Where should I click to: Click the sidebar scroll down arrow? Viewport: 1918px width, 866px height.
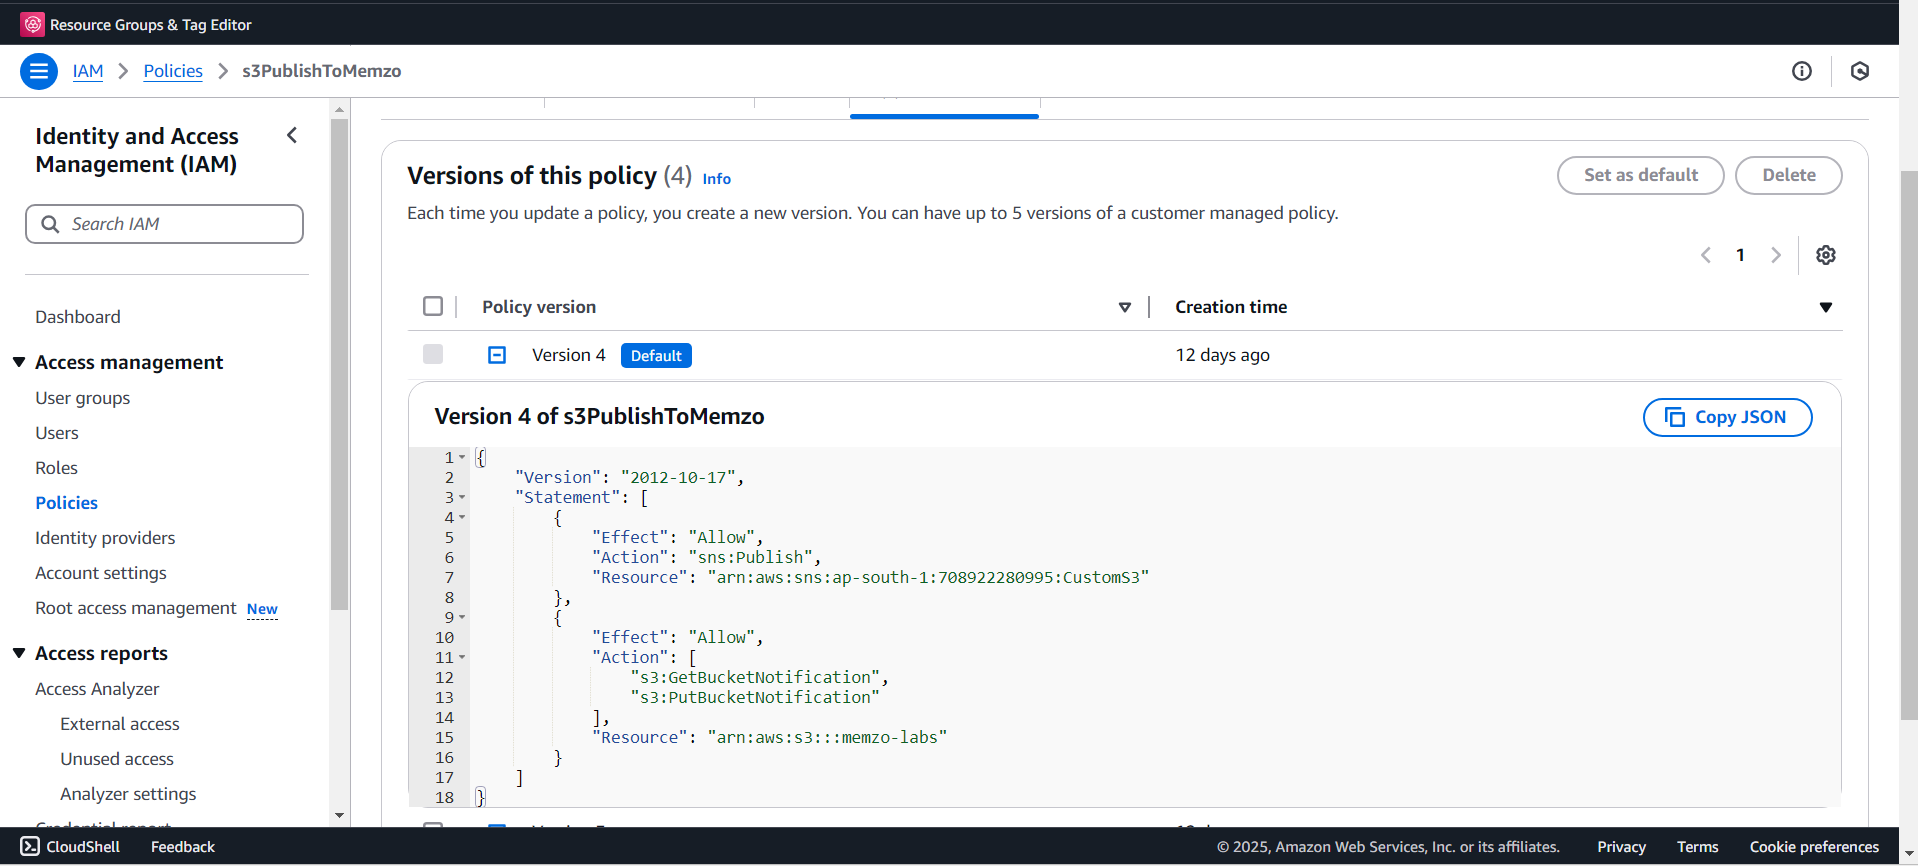[x=339, y=816]
